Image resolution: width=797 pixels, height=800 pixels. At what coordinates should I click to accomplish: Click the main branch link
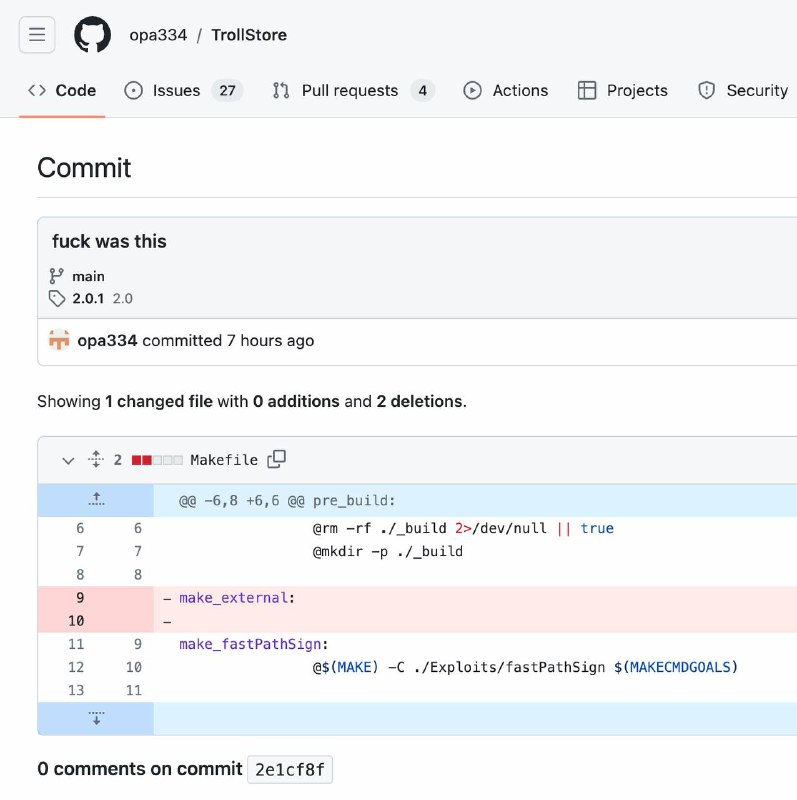click(x=88, y=276)
